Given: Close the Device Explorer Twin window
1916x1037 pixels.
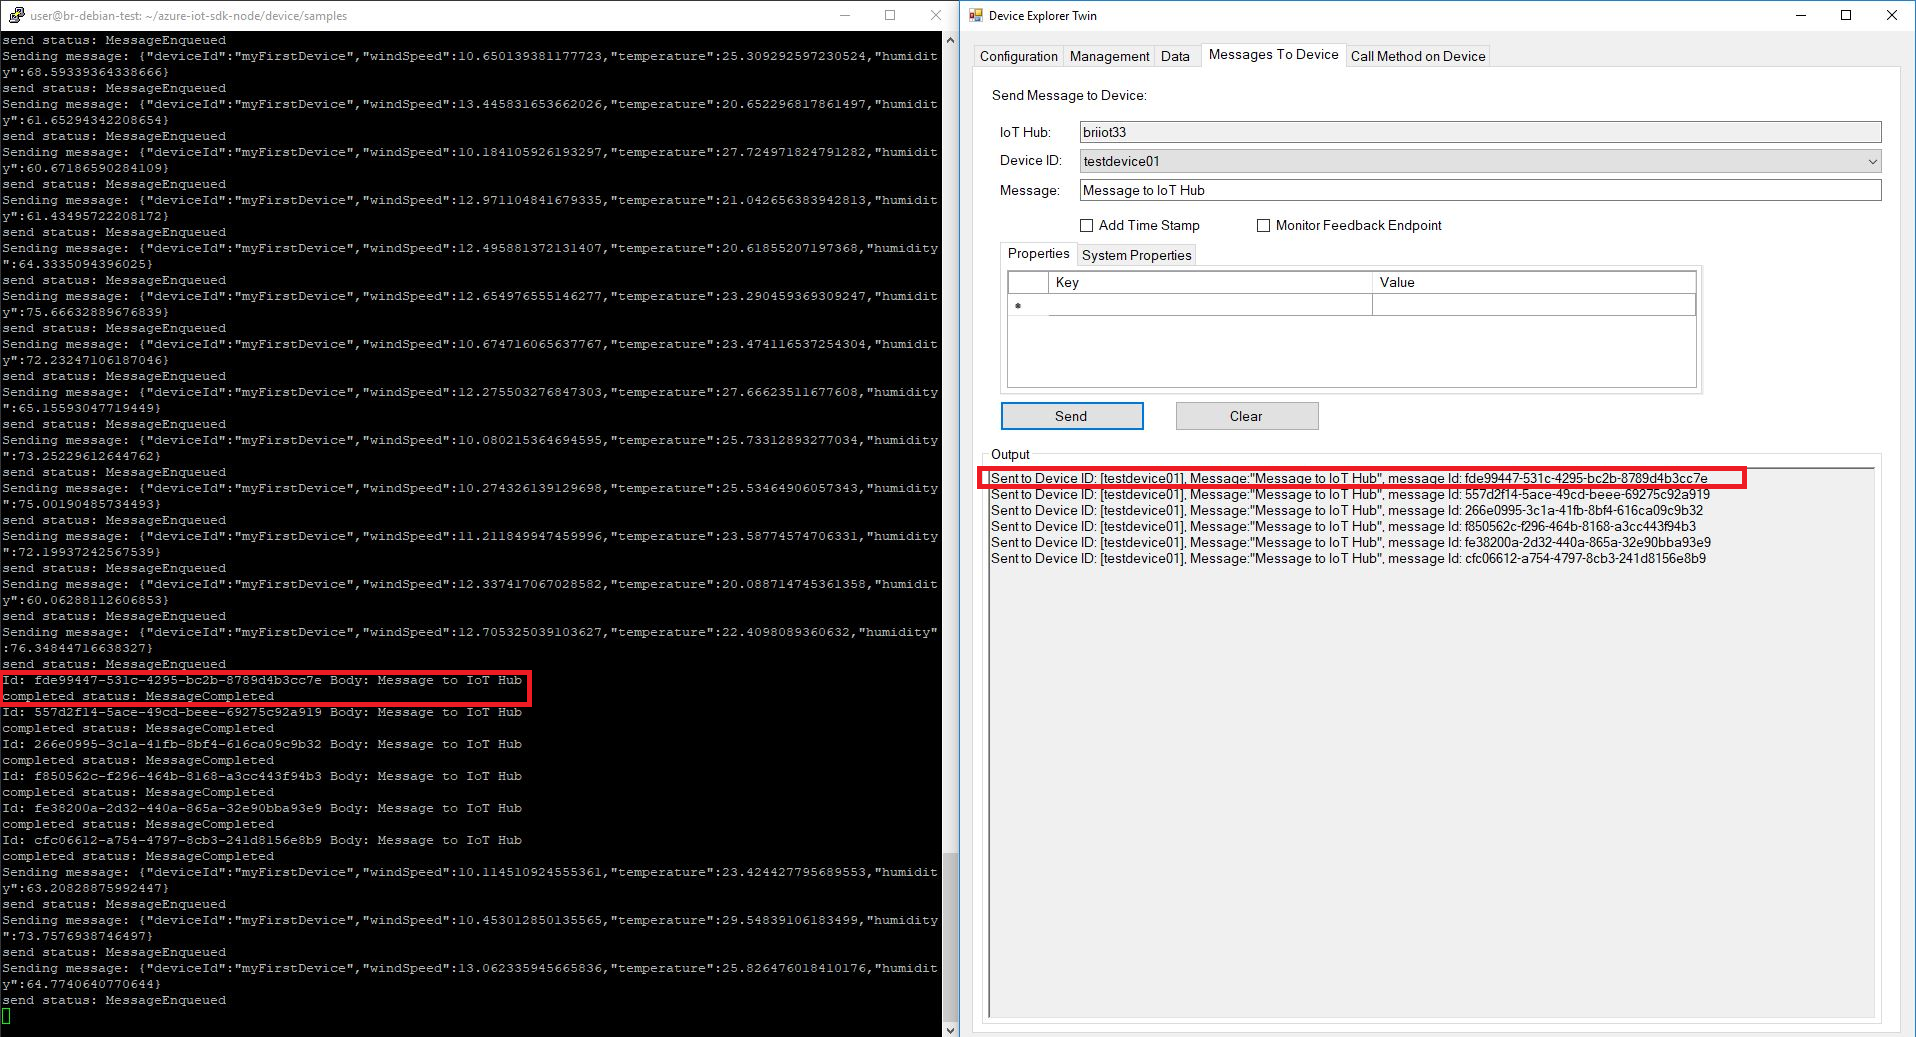Looking at the screenshot, I should [x=1892, y=15].
